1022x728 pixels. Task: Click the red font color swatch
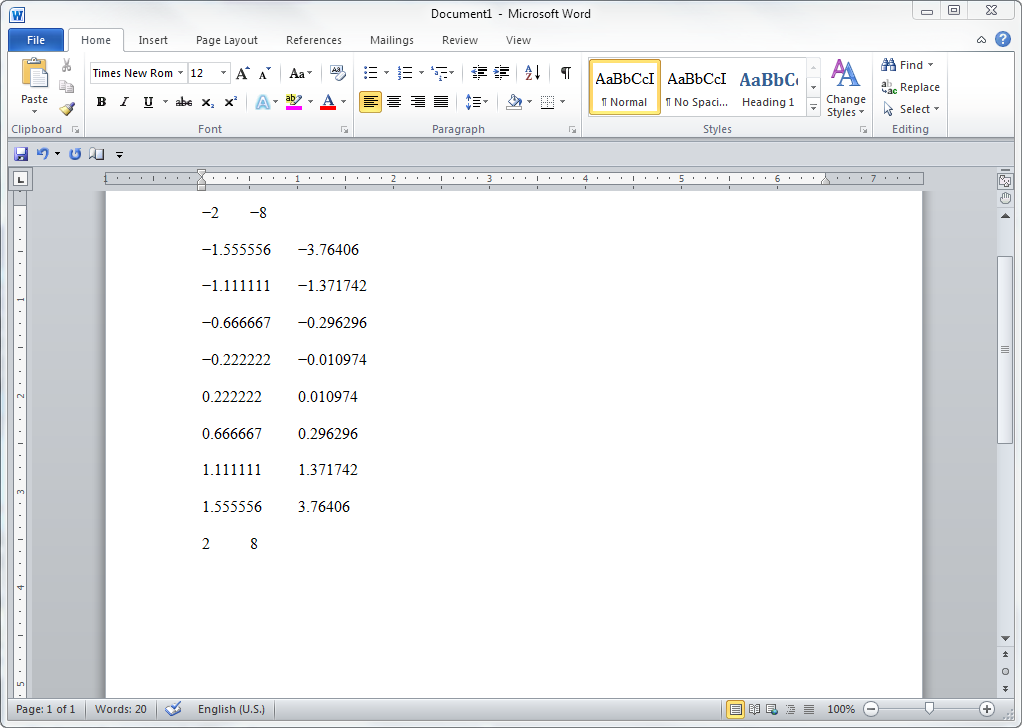[x=328, y=102]
